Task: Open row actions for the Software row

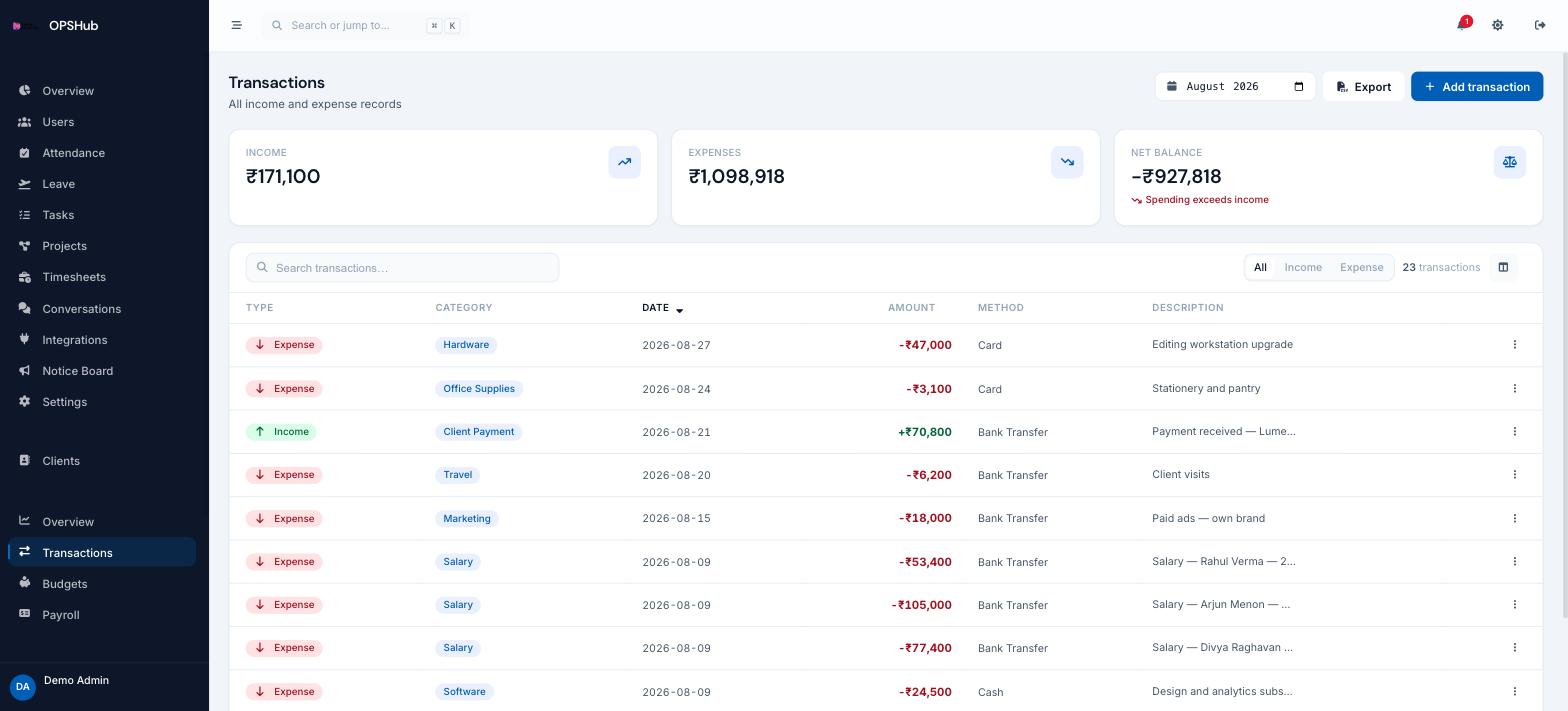Action: click(1514, 691)
